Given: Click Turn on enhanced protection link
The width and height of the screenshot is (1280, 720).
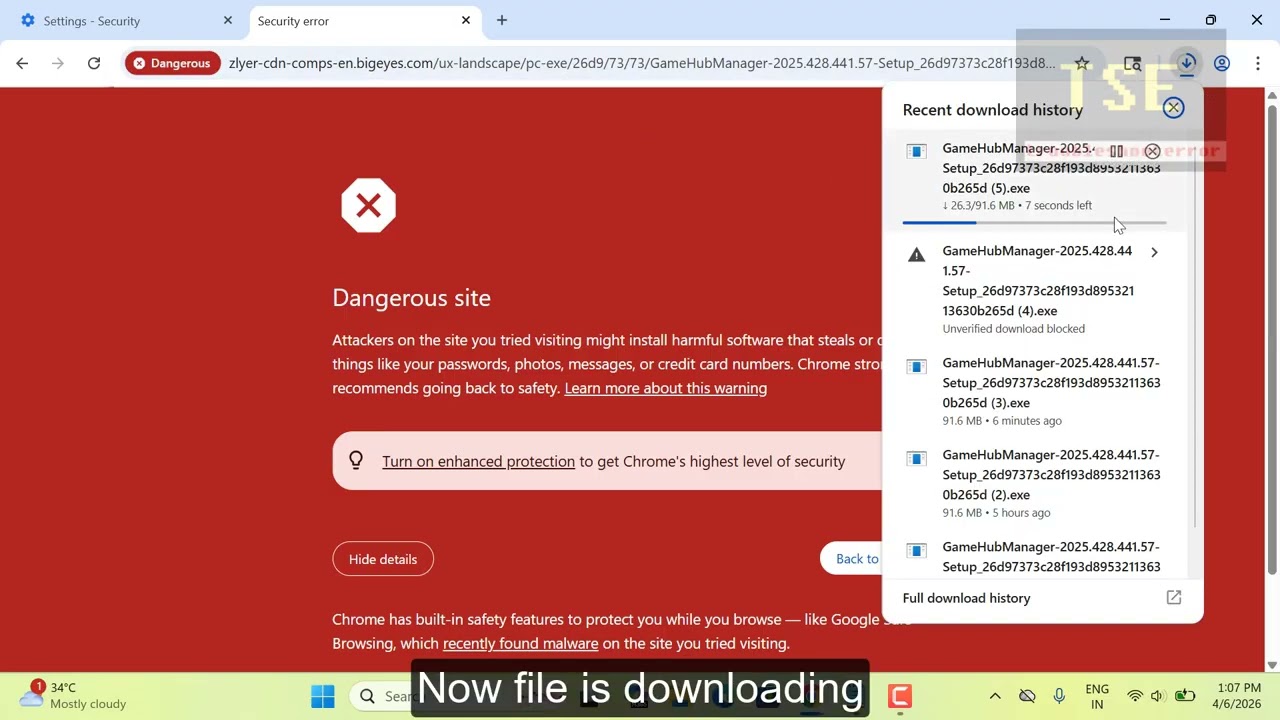Looking at the screenshot, I should 478,461.
